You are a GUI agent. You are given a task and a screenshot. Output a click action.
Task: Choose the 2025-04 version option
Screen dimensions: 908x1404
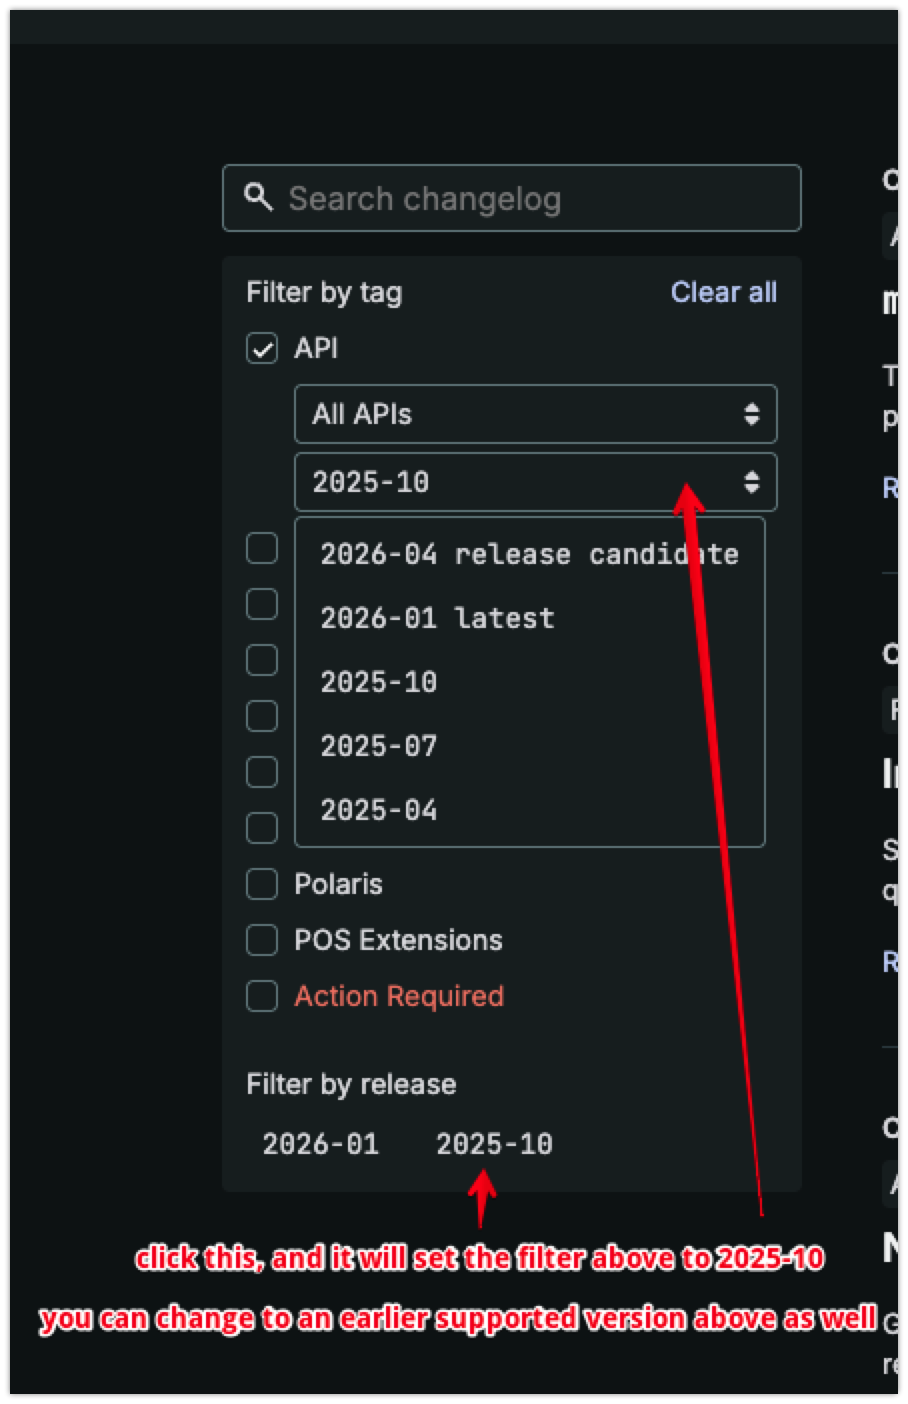[x=379, y=810]
